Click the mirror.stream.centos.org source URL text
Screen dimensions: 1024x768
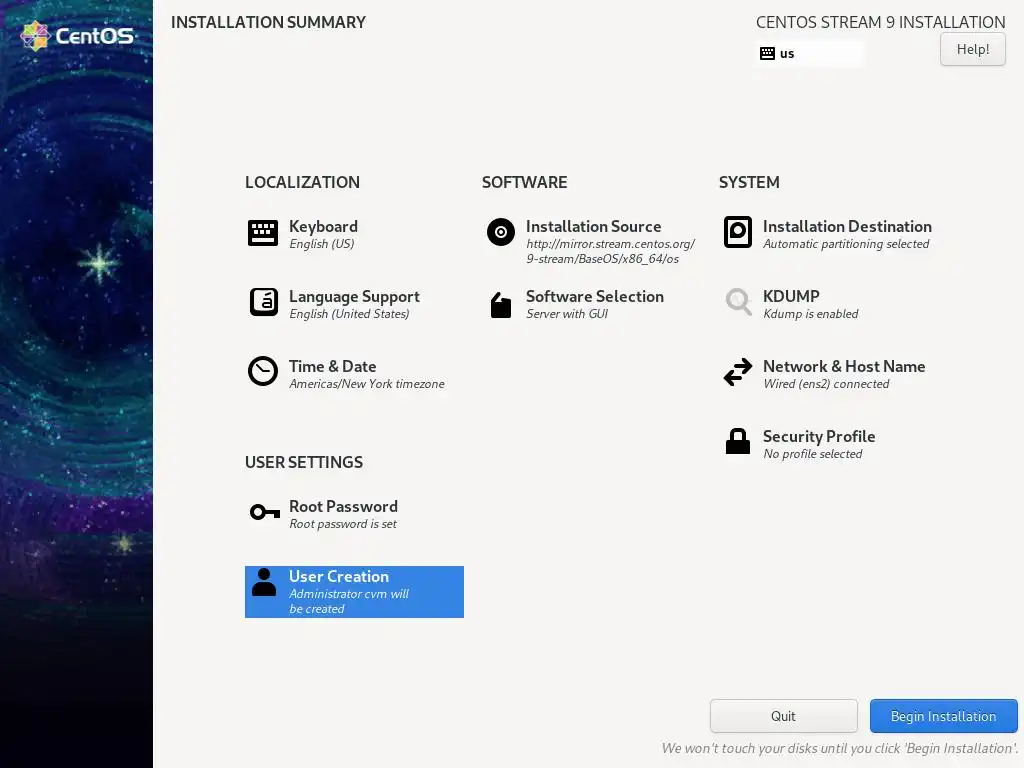[610, 251]
